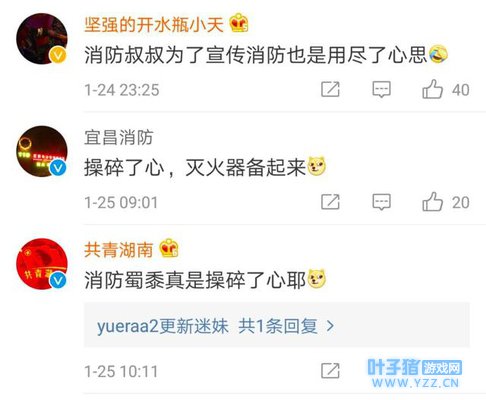Open 坚强的开水瓶小天 profile avatar
Image resolution: width=486 pixels, height=400 pixels.
click(42, 38)
